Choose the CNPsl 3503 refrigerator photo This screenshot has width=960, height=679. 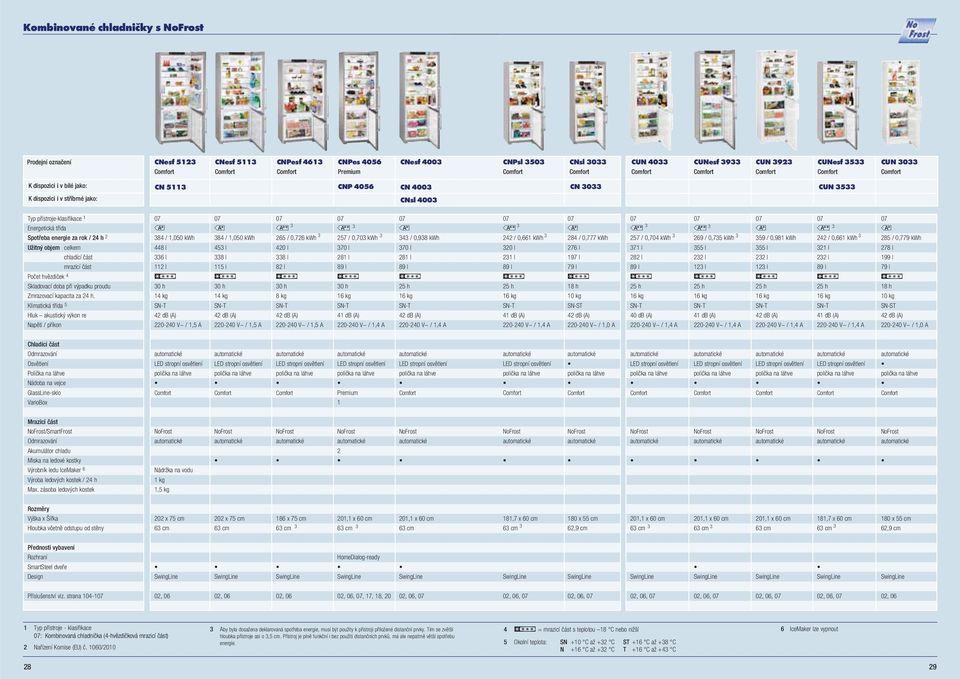(x=524, y=105)
